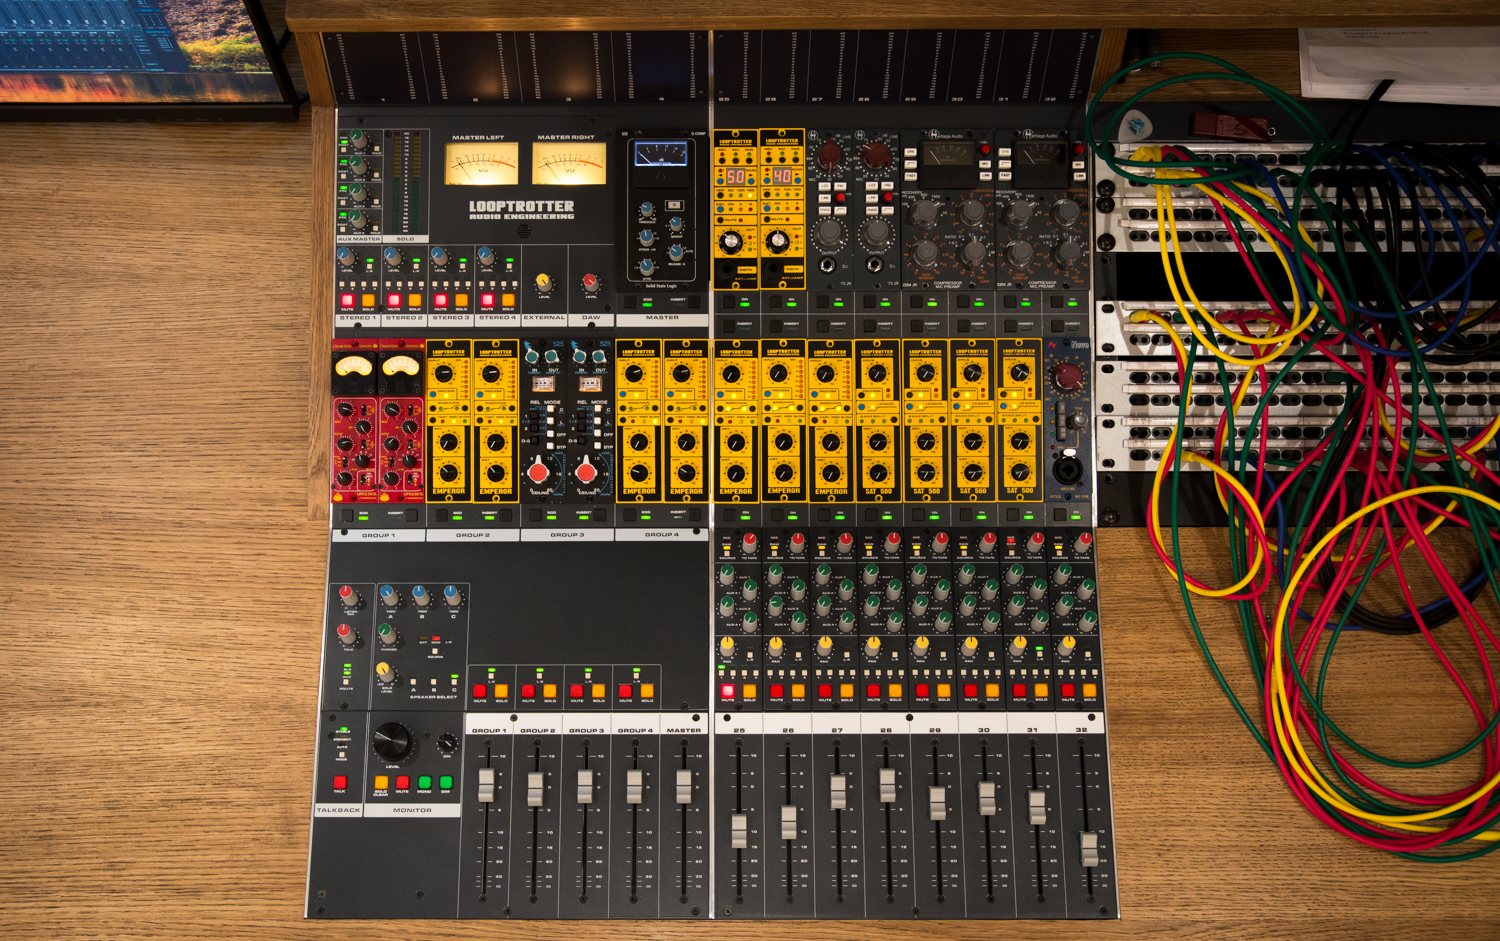Engage PHASE on the left 73 JR preamp
Viewport: 1500px width, 941px height.
pos(825,209)
